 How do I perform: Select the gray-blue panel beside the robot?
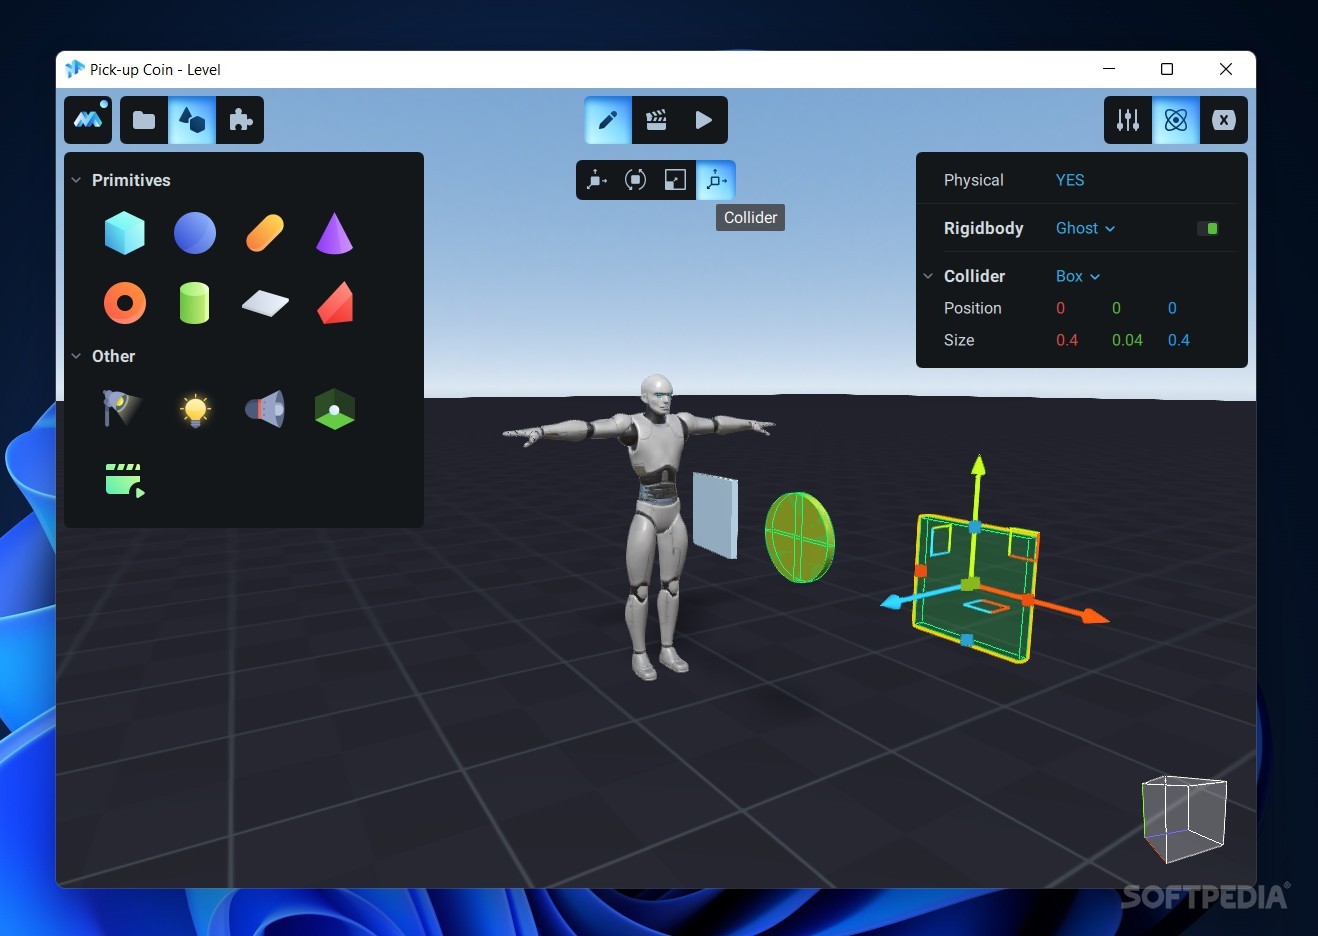coord(716,516)
